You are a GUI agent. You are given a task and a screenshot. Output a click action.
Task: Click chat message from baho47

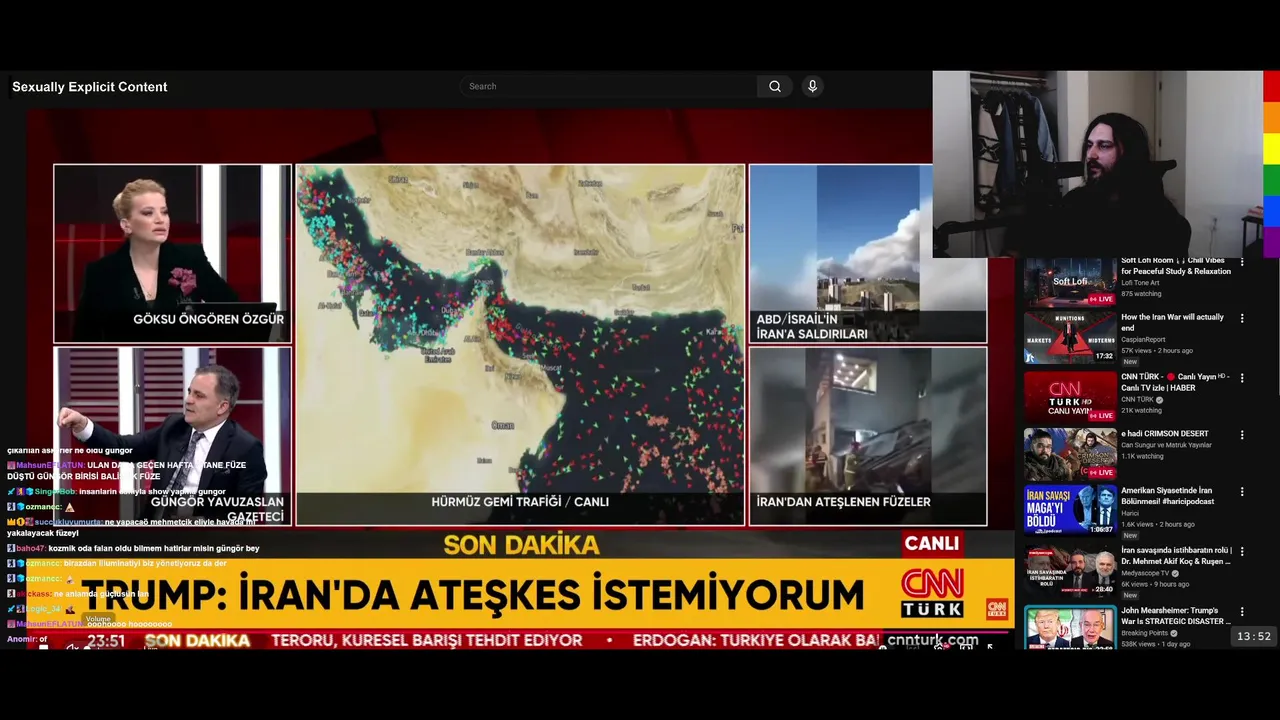134,548
